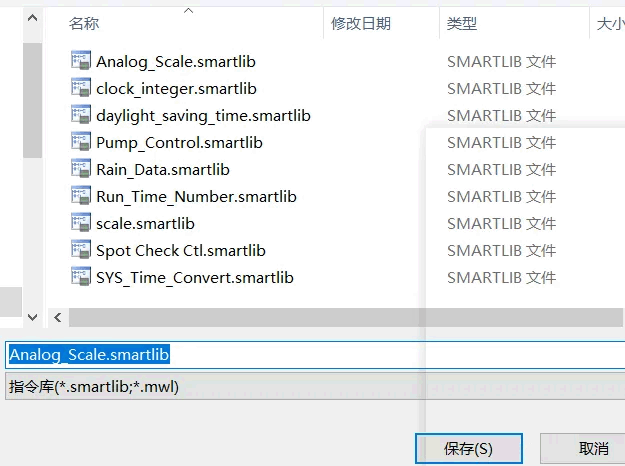The image size is (625, 466).
Task: Select the SYS_Time_Convert.smartlib file name
Action: click(x=195, y=277)
